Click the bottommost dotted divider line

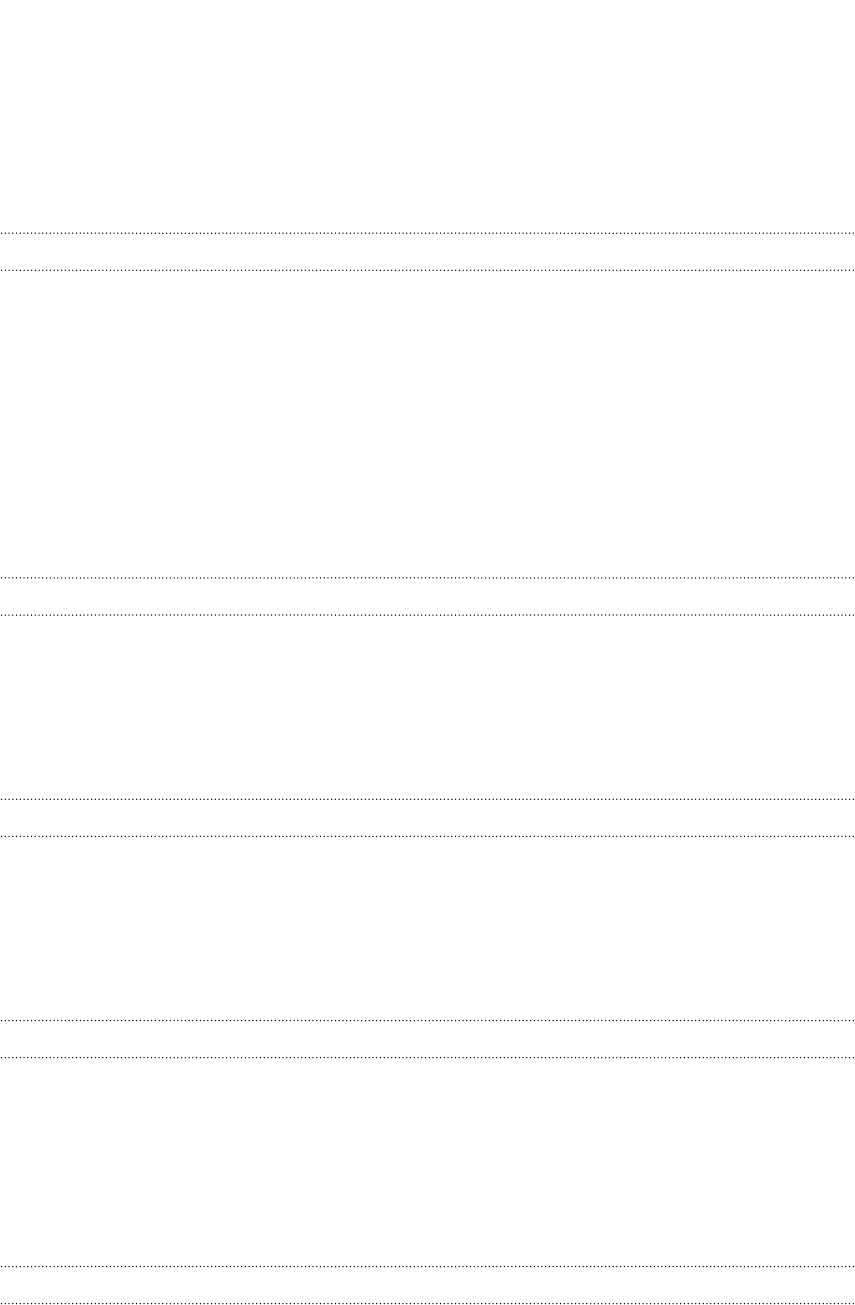pyautogui.click(x=427, y=1303)
